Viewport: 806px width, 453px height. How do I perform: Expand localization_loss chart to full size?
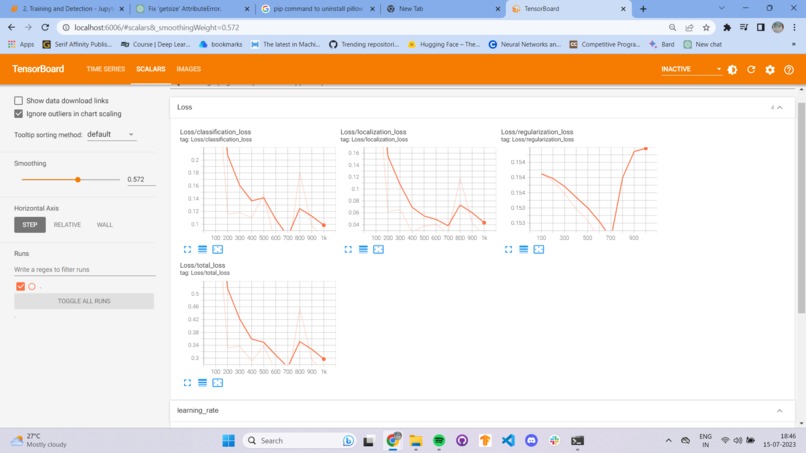click(348, 249)
